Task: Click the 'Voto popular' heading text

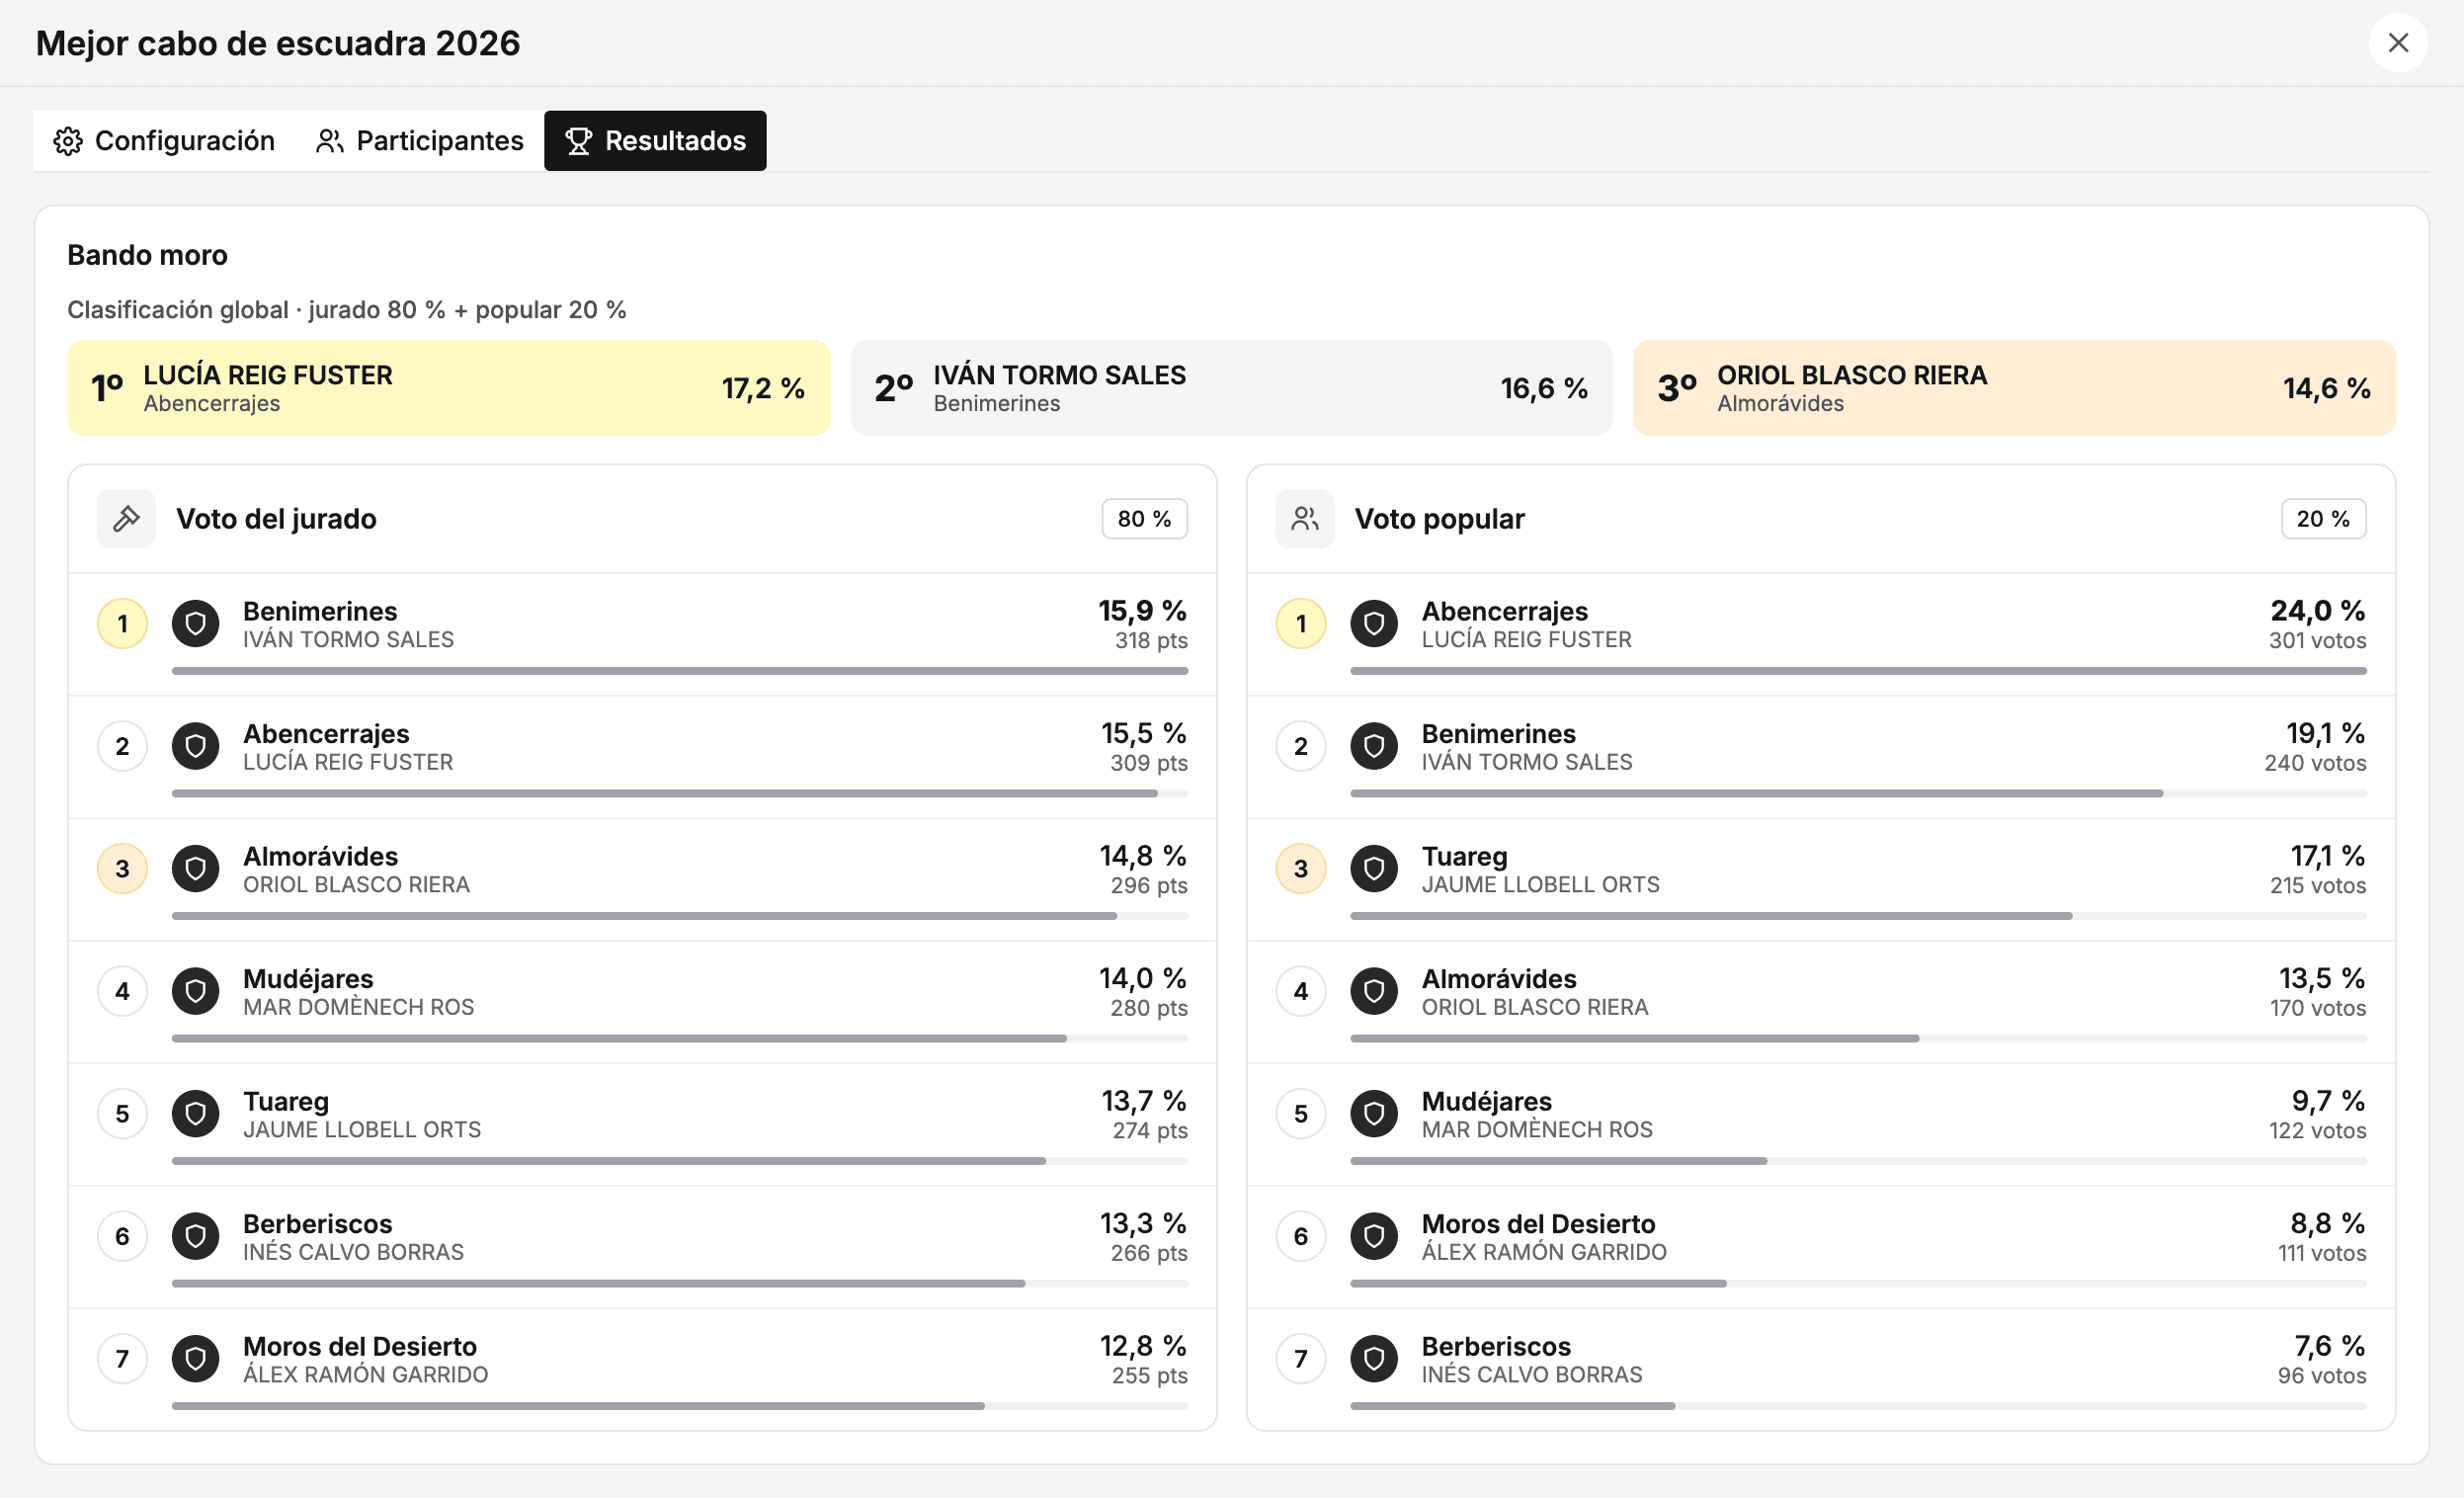Action: 1439,519
